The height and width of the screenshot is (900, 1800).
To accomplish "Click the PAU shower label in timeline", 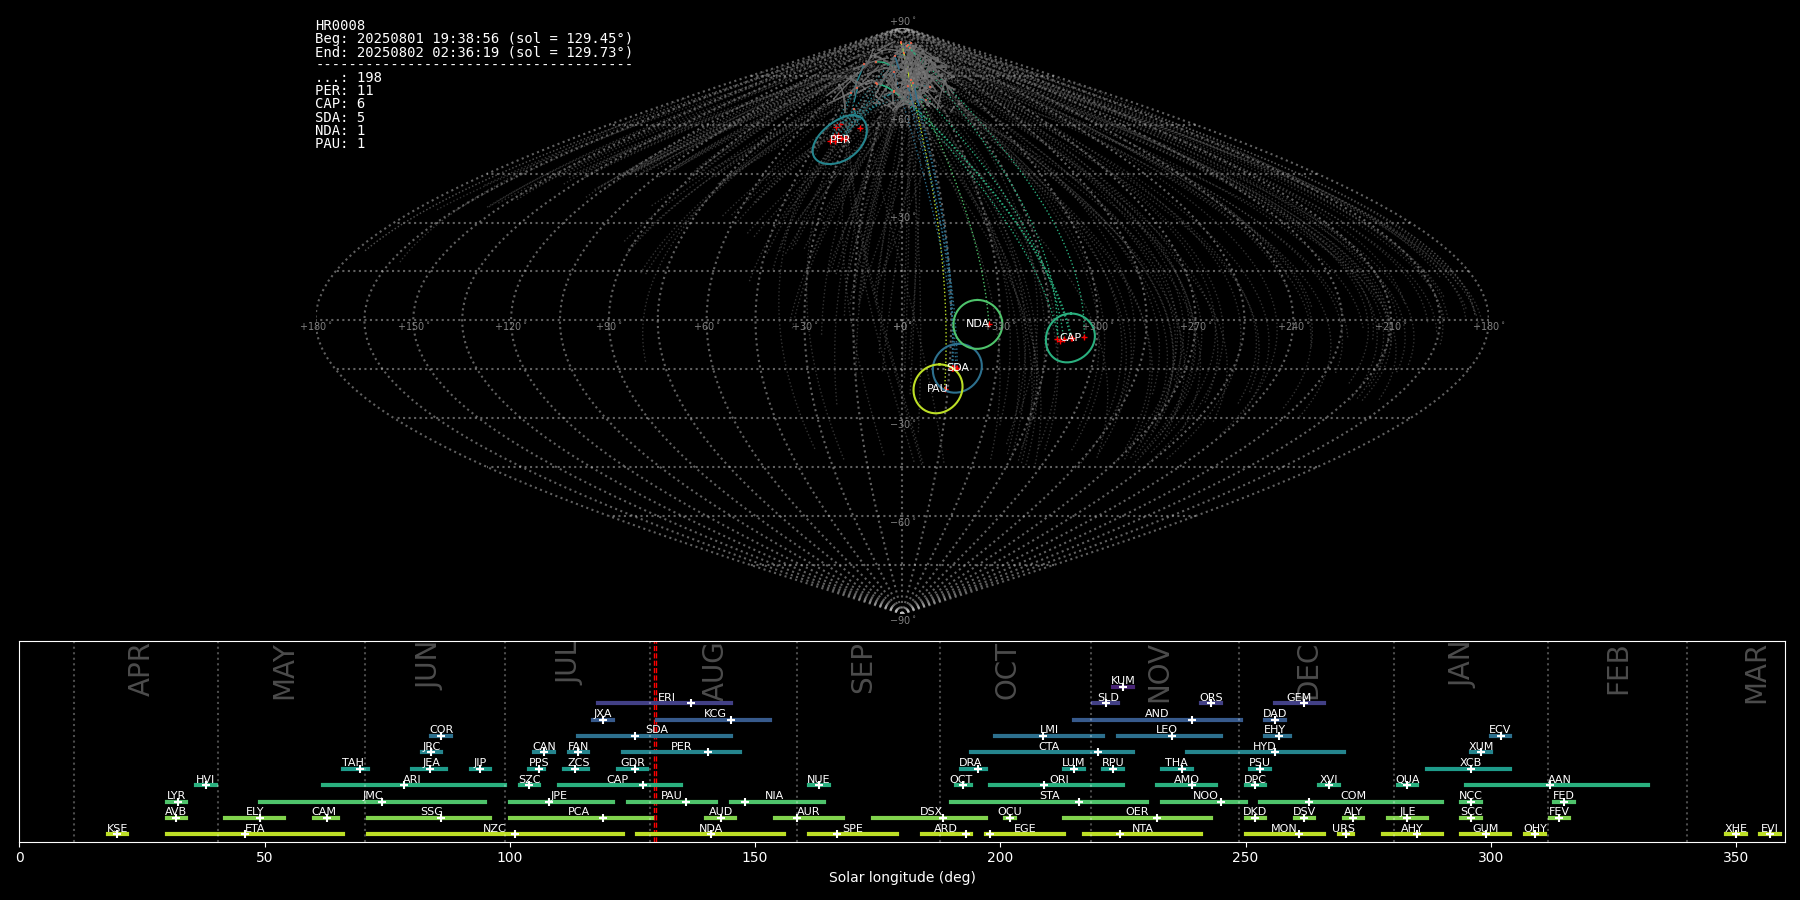I will coord(671,796).
